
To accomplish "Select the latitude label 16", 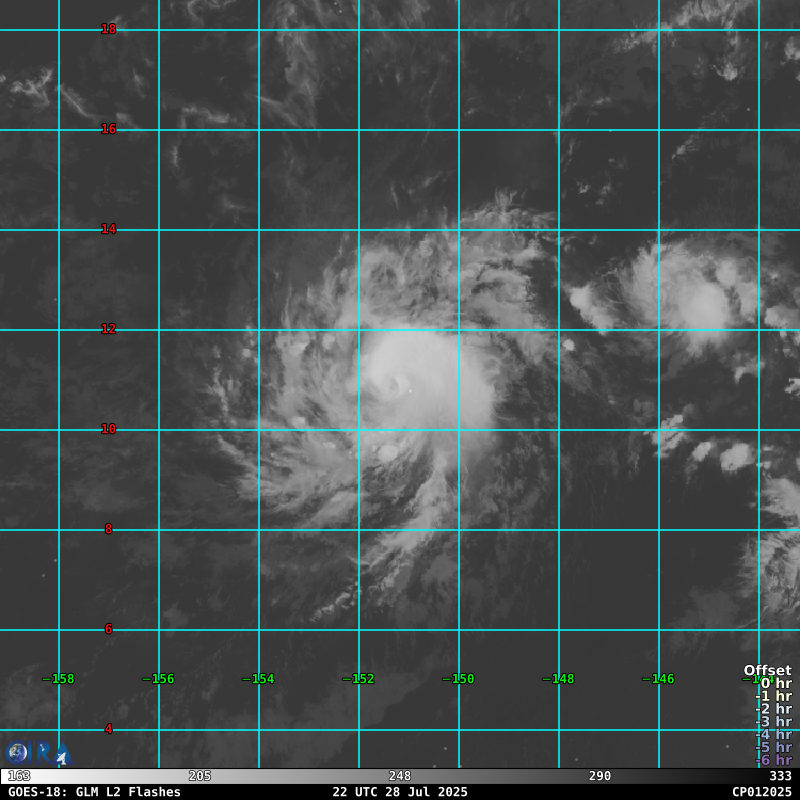I will (109, 129).
